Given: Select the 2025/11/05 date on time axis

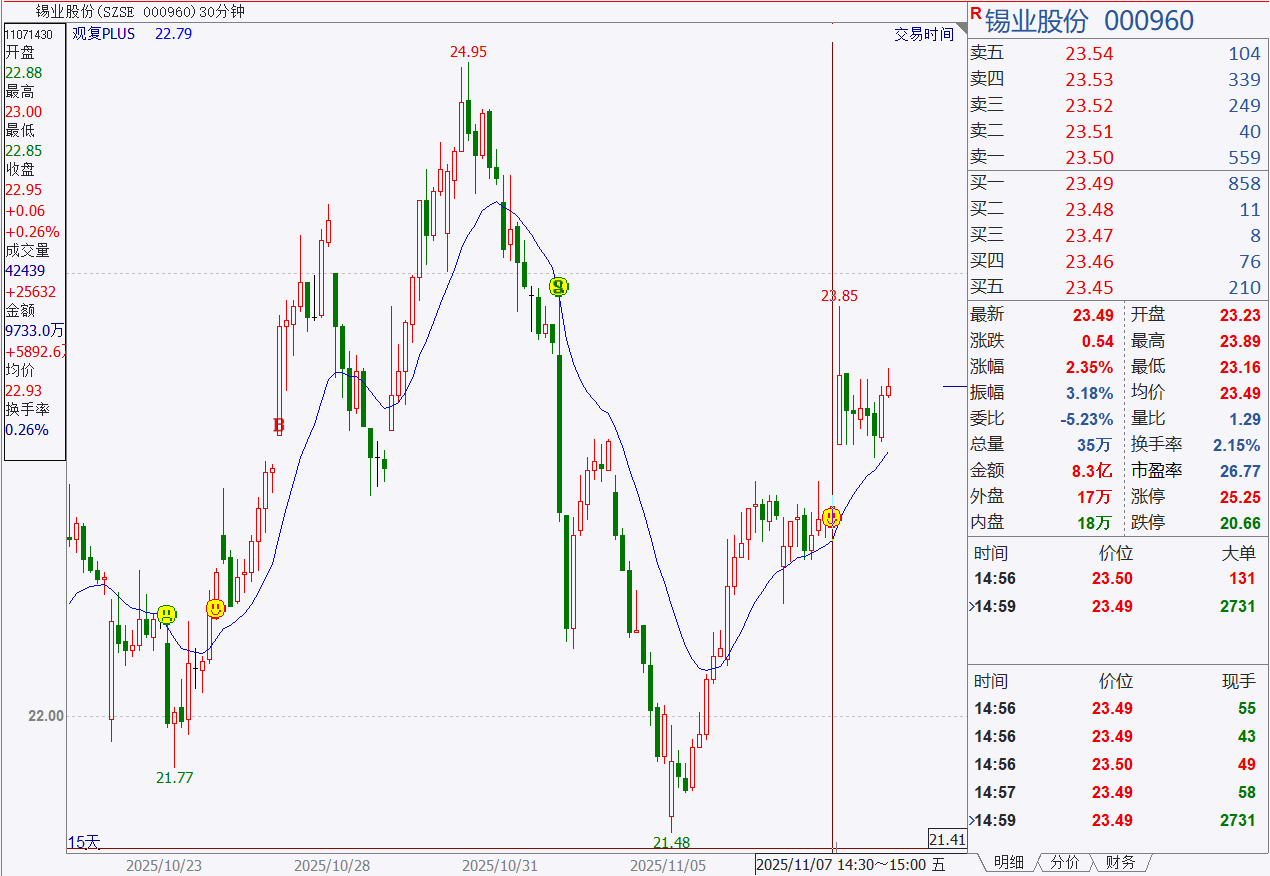Looking at the screenshot, I should 669,865.
